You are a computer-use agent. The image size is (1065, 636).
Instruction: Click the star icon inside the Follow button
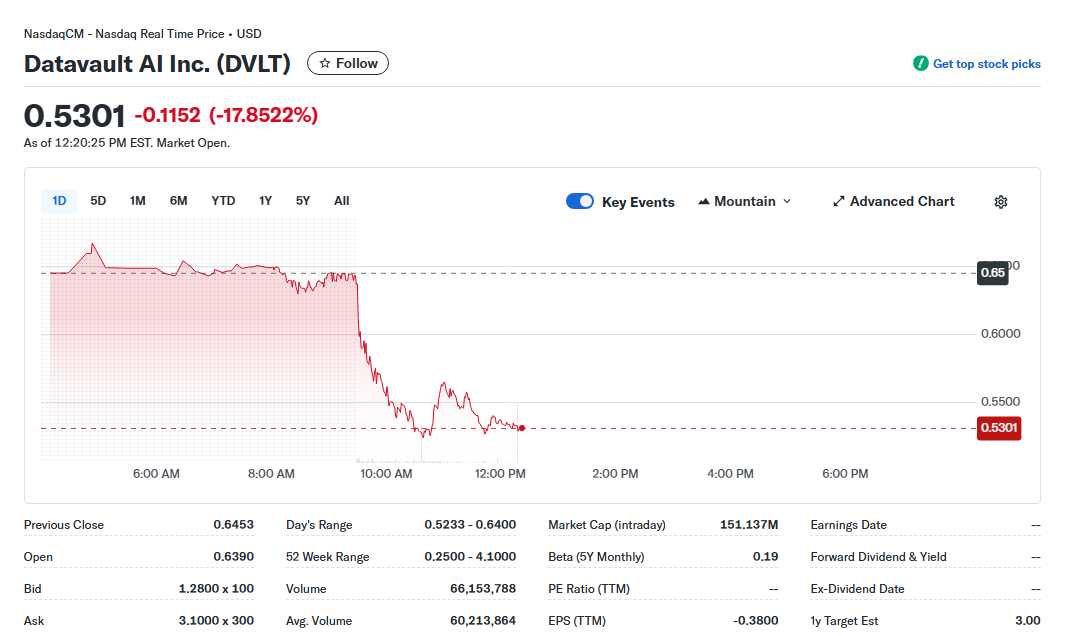324,62
